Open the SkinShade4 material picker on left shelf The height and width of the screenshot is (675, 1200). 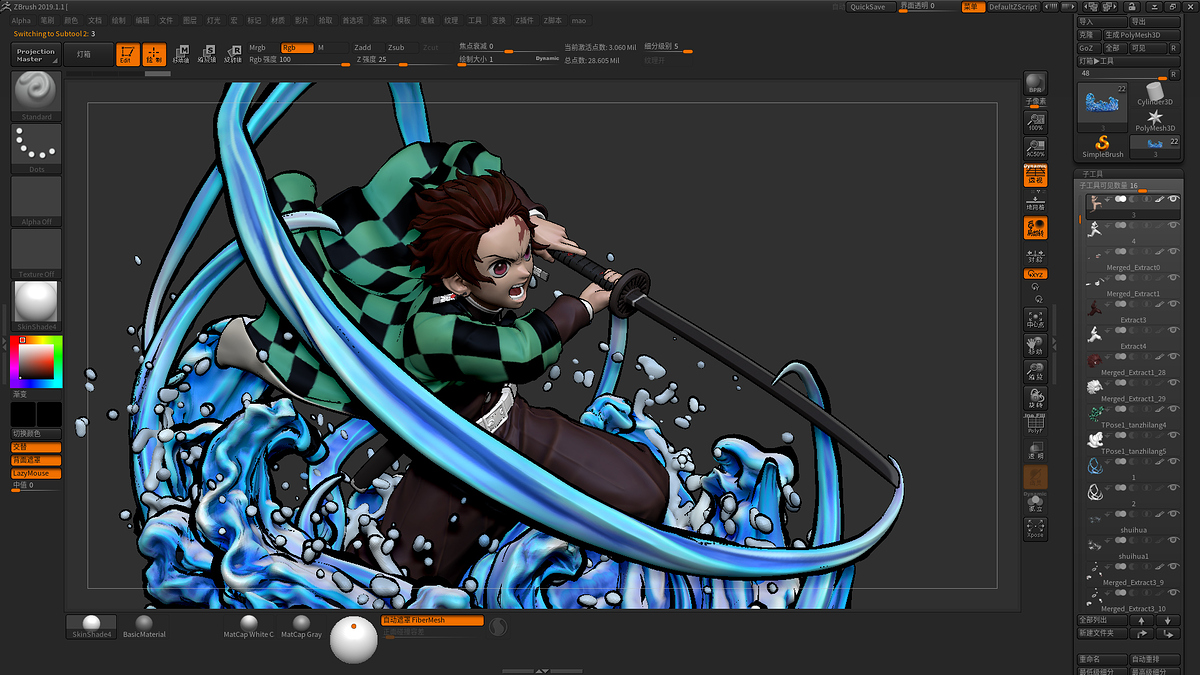36,306
